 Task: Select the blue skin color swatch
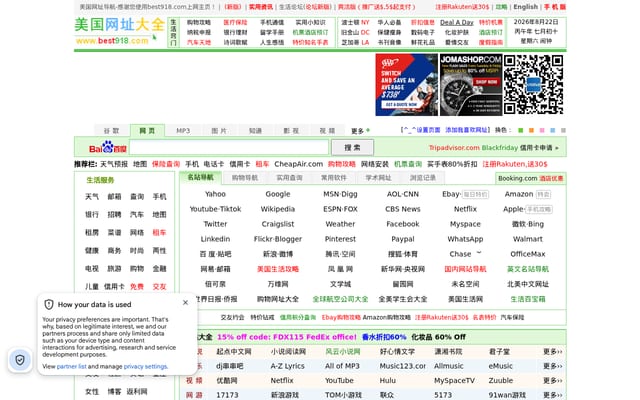click(553, 131)
